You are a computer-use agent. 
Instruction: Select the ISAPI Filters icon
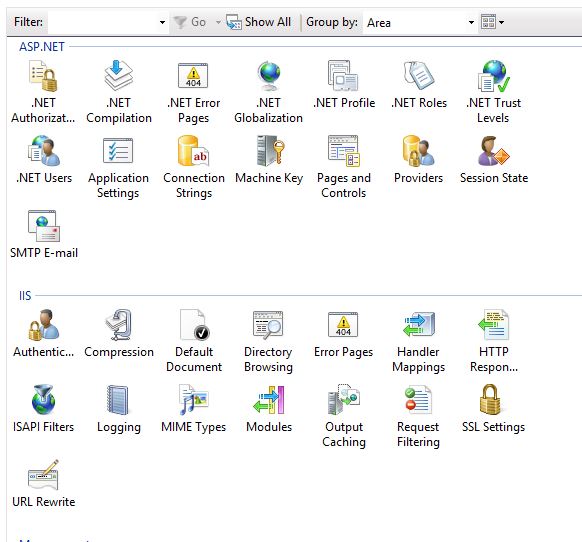tap(43, 400)
